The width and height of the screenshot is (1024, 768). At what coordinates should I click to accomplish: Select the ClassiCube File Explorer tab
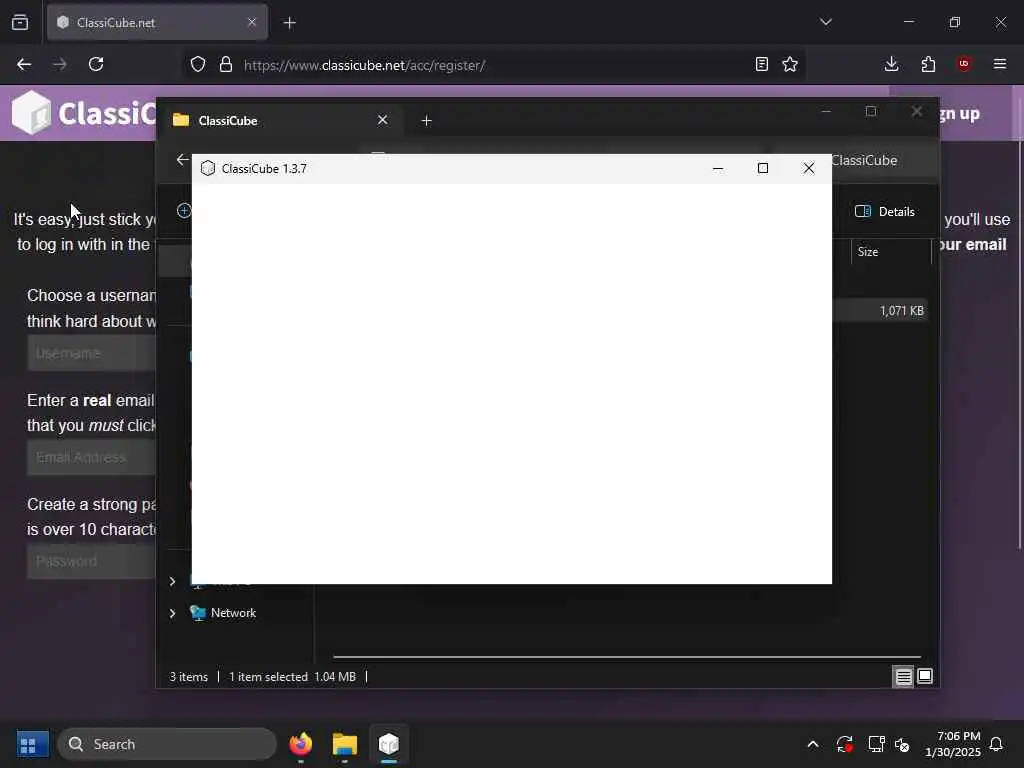pos(281,121)
